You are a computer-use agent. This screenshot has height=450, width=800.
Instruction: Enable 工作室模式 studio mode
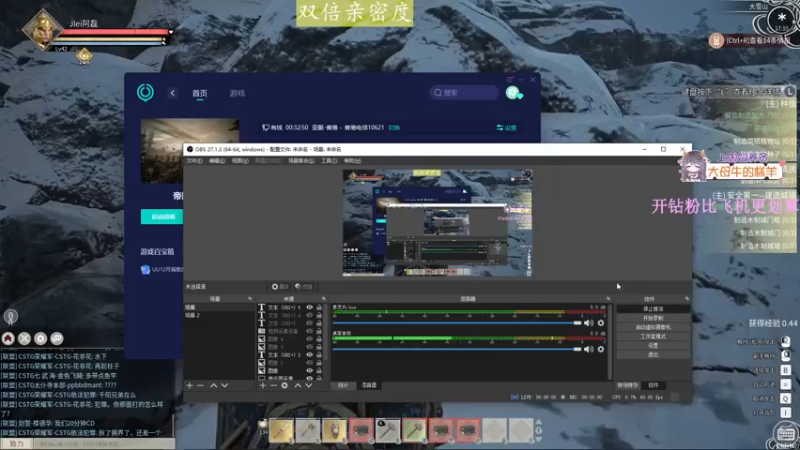(653, 336)
